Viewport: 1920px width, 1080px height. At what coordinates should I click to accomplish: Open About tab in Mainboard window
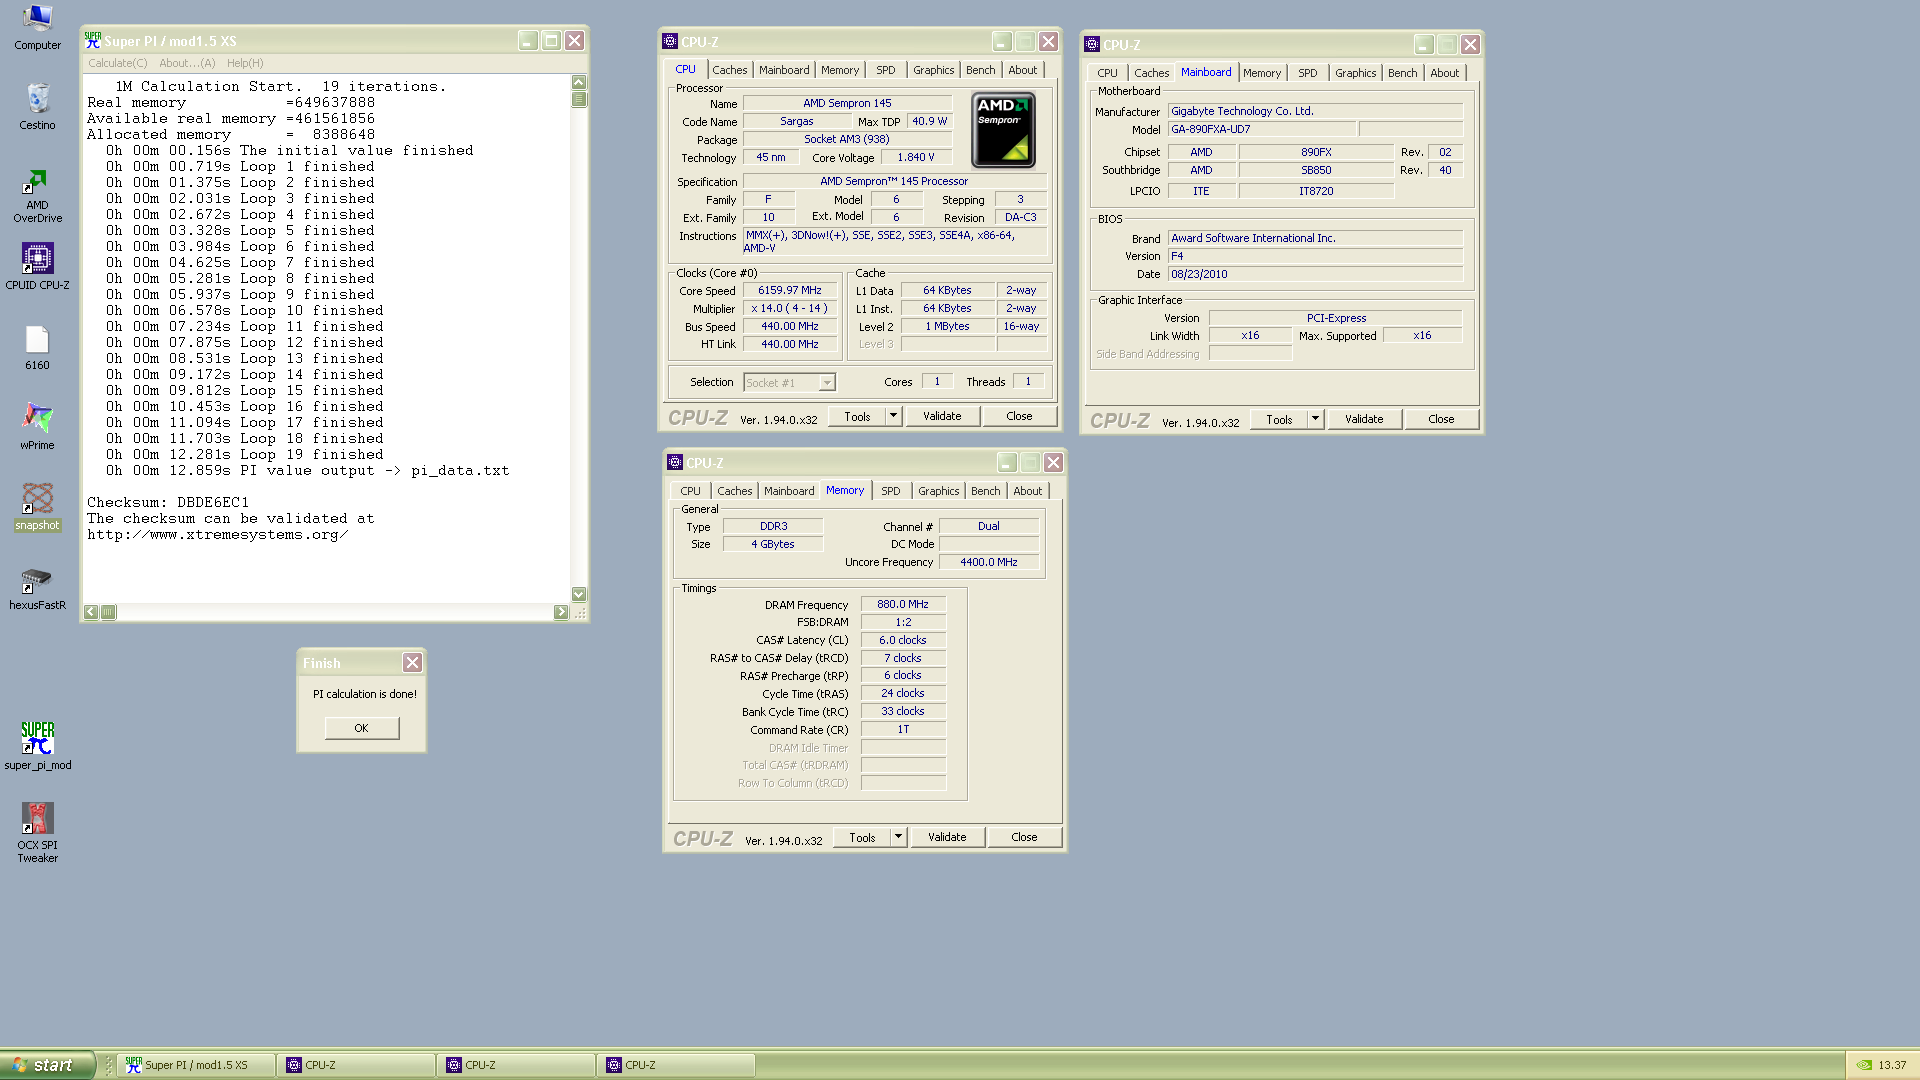click(1444, 73)
